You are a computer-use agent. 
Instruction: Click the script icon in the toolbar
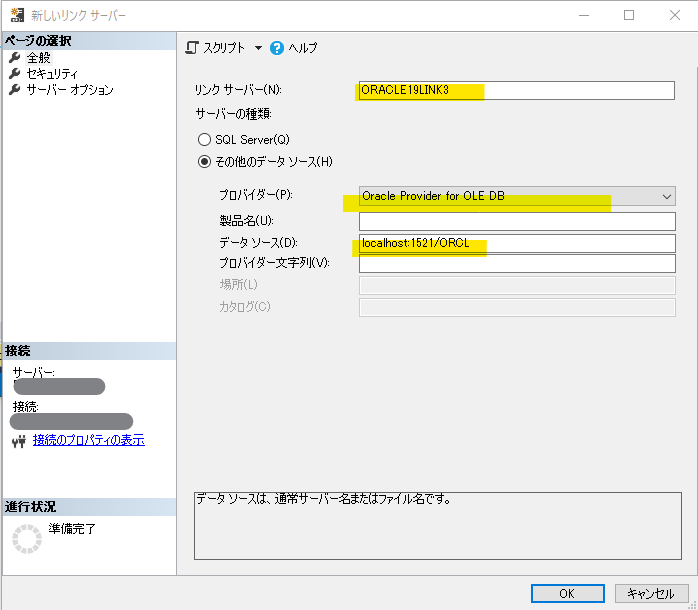point(193,48)
